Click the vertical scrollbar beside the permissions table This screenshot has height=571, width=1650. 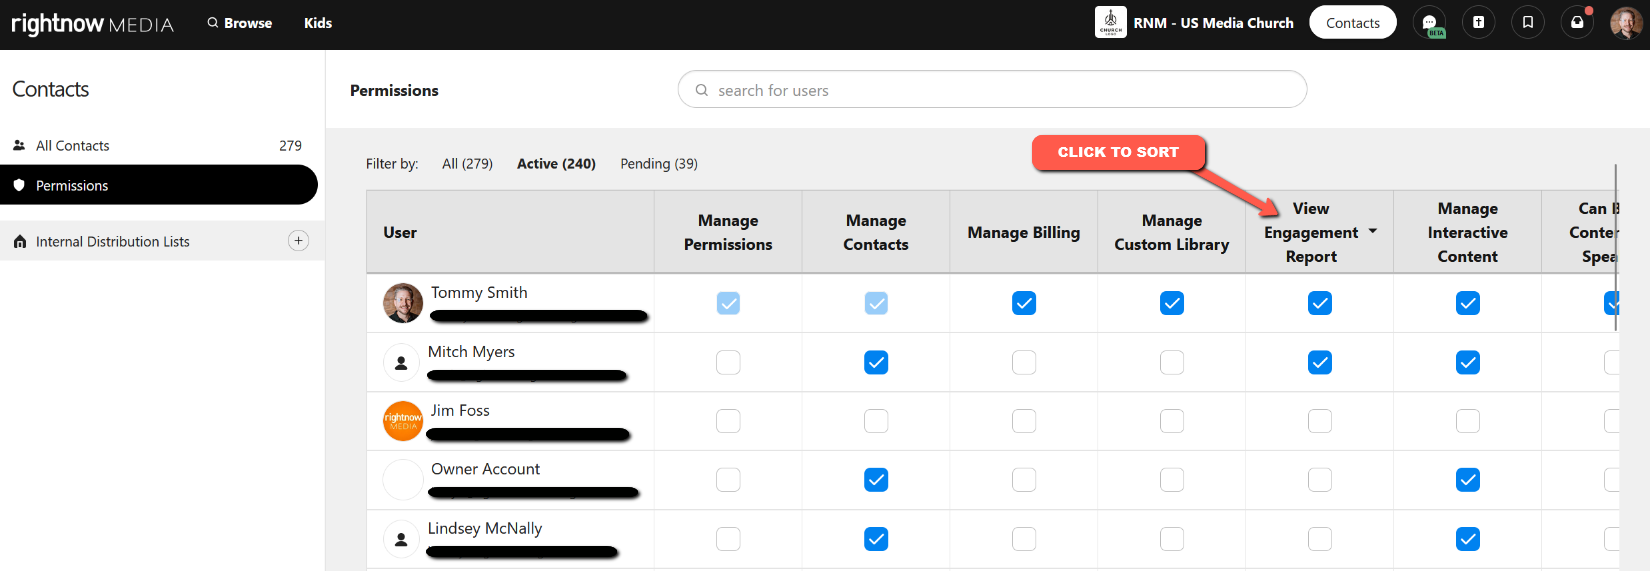click(x=1615, y=247)
